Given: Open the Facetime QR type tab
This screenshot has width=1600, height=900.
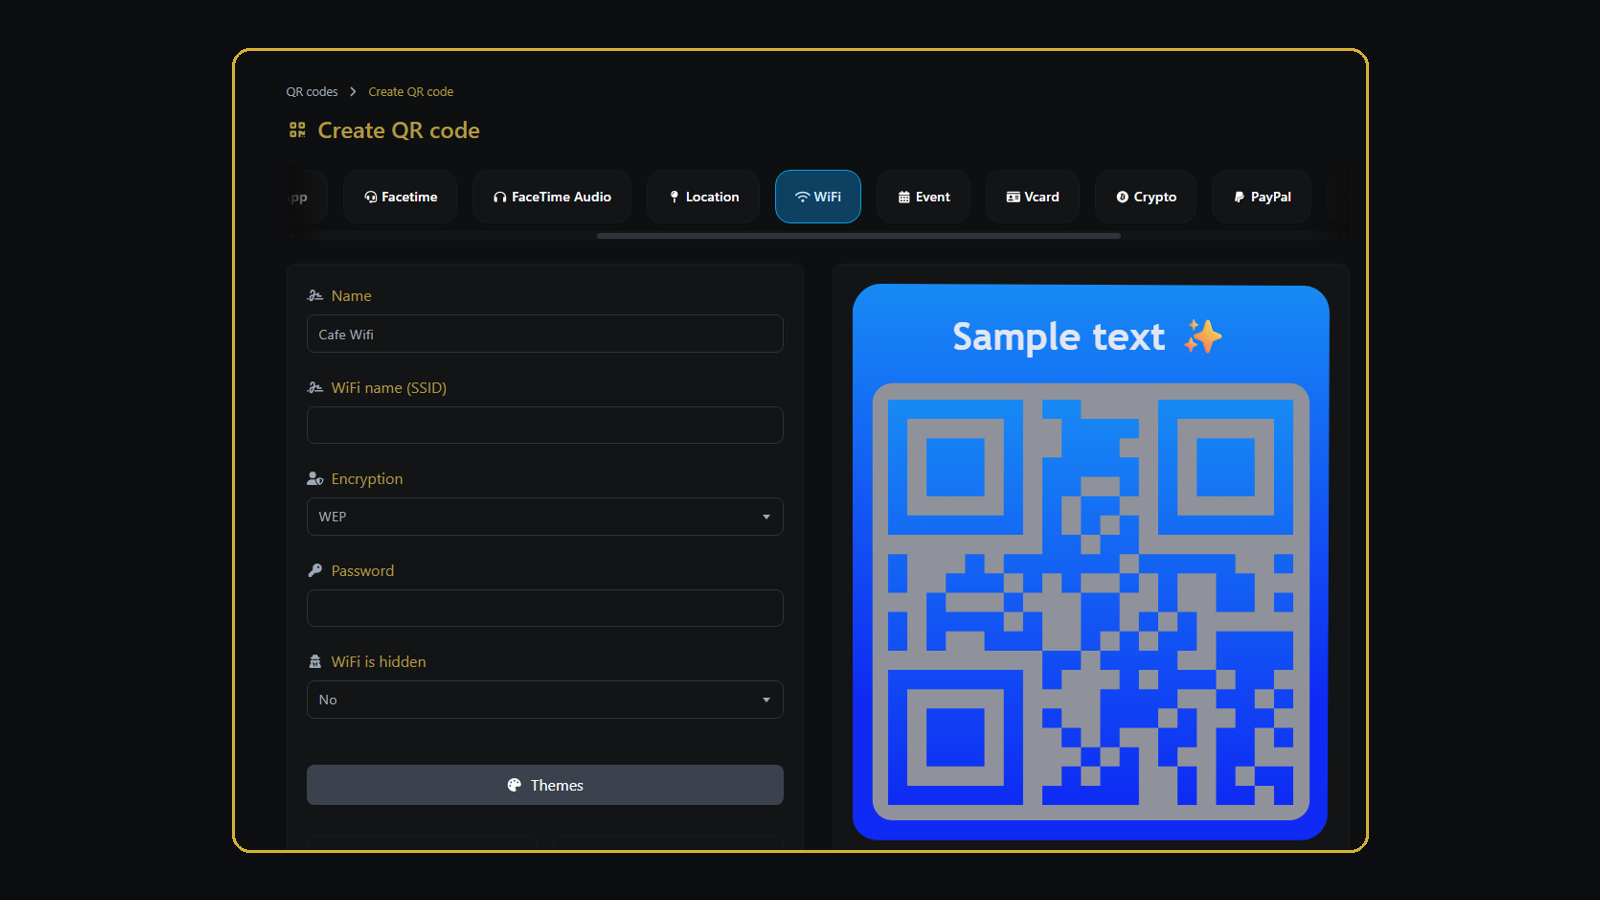Looking at the screenshot, I should [400, 197].
